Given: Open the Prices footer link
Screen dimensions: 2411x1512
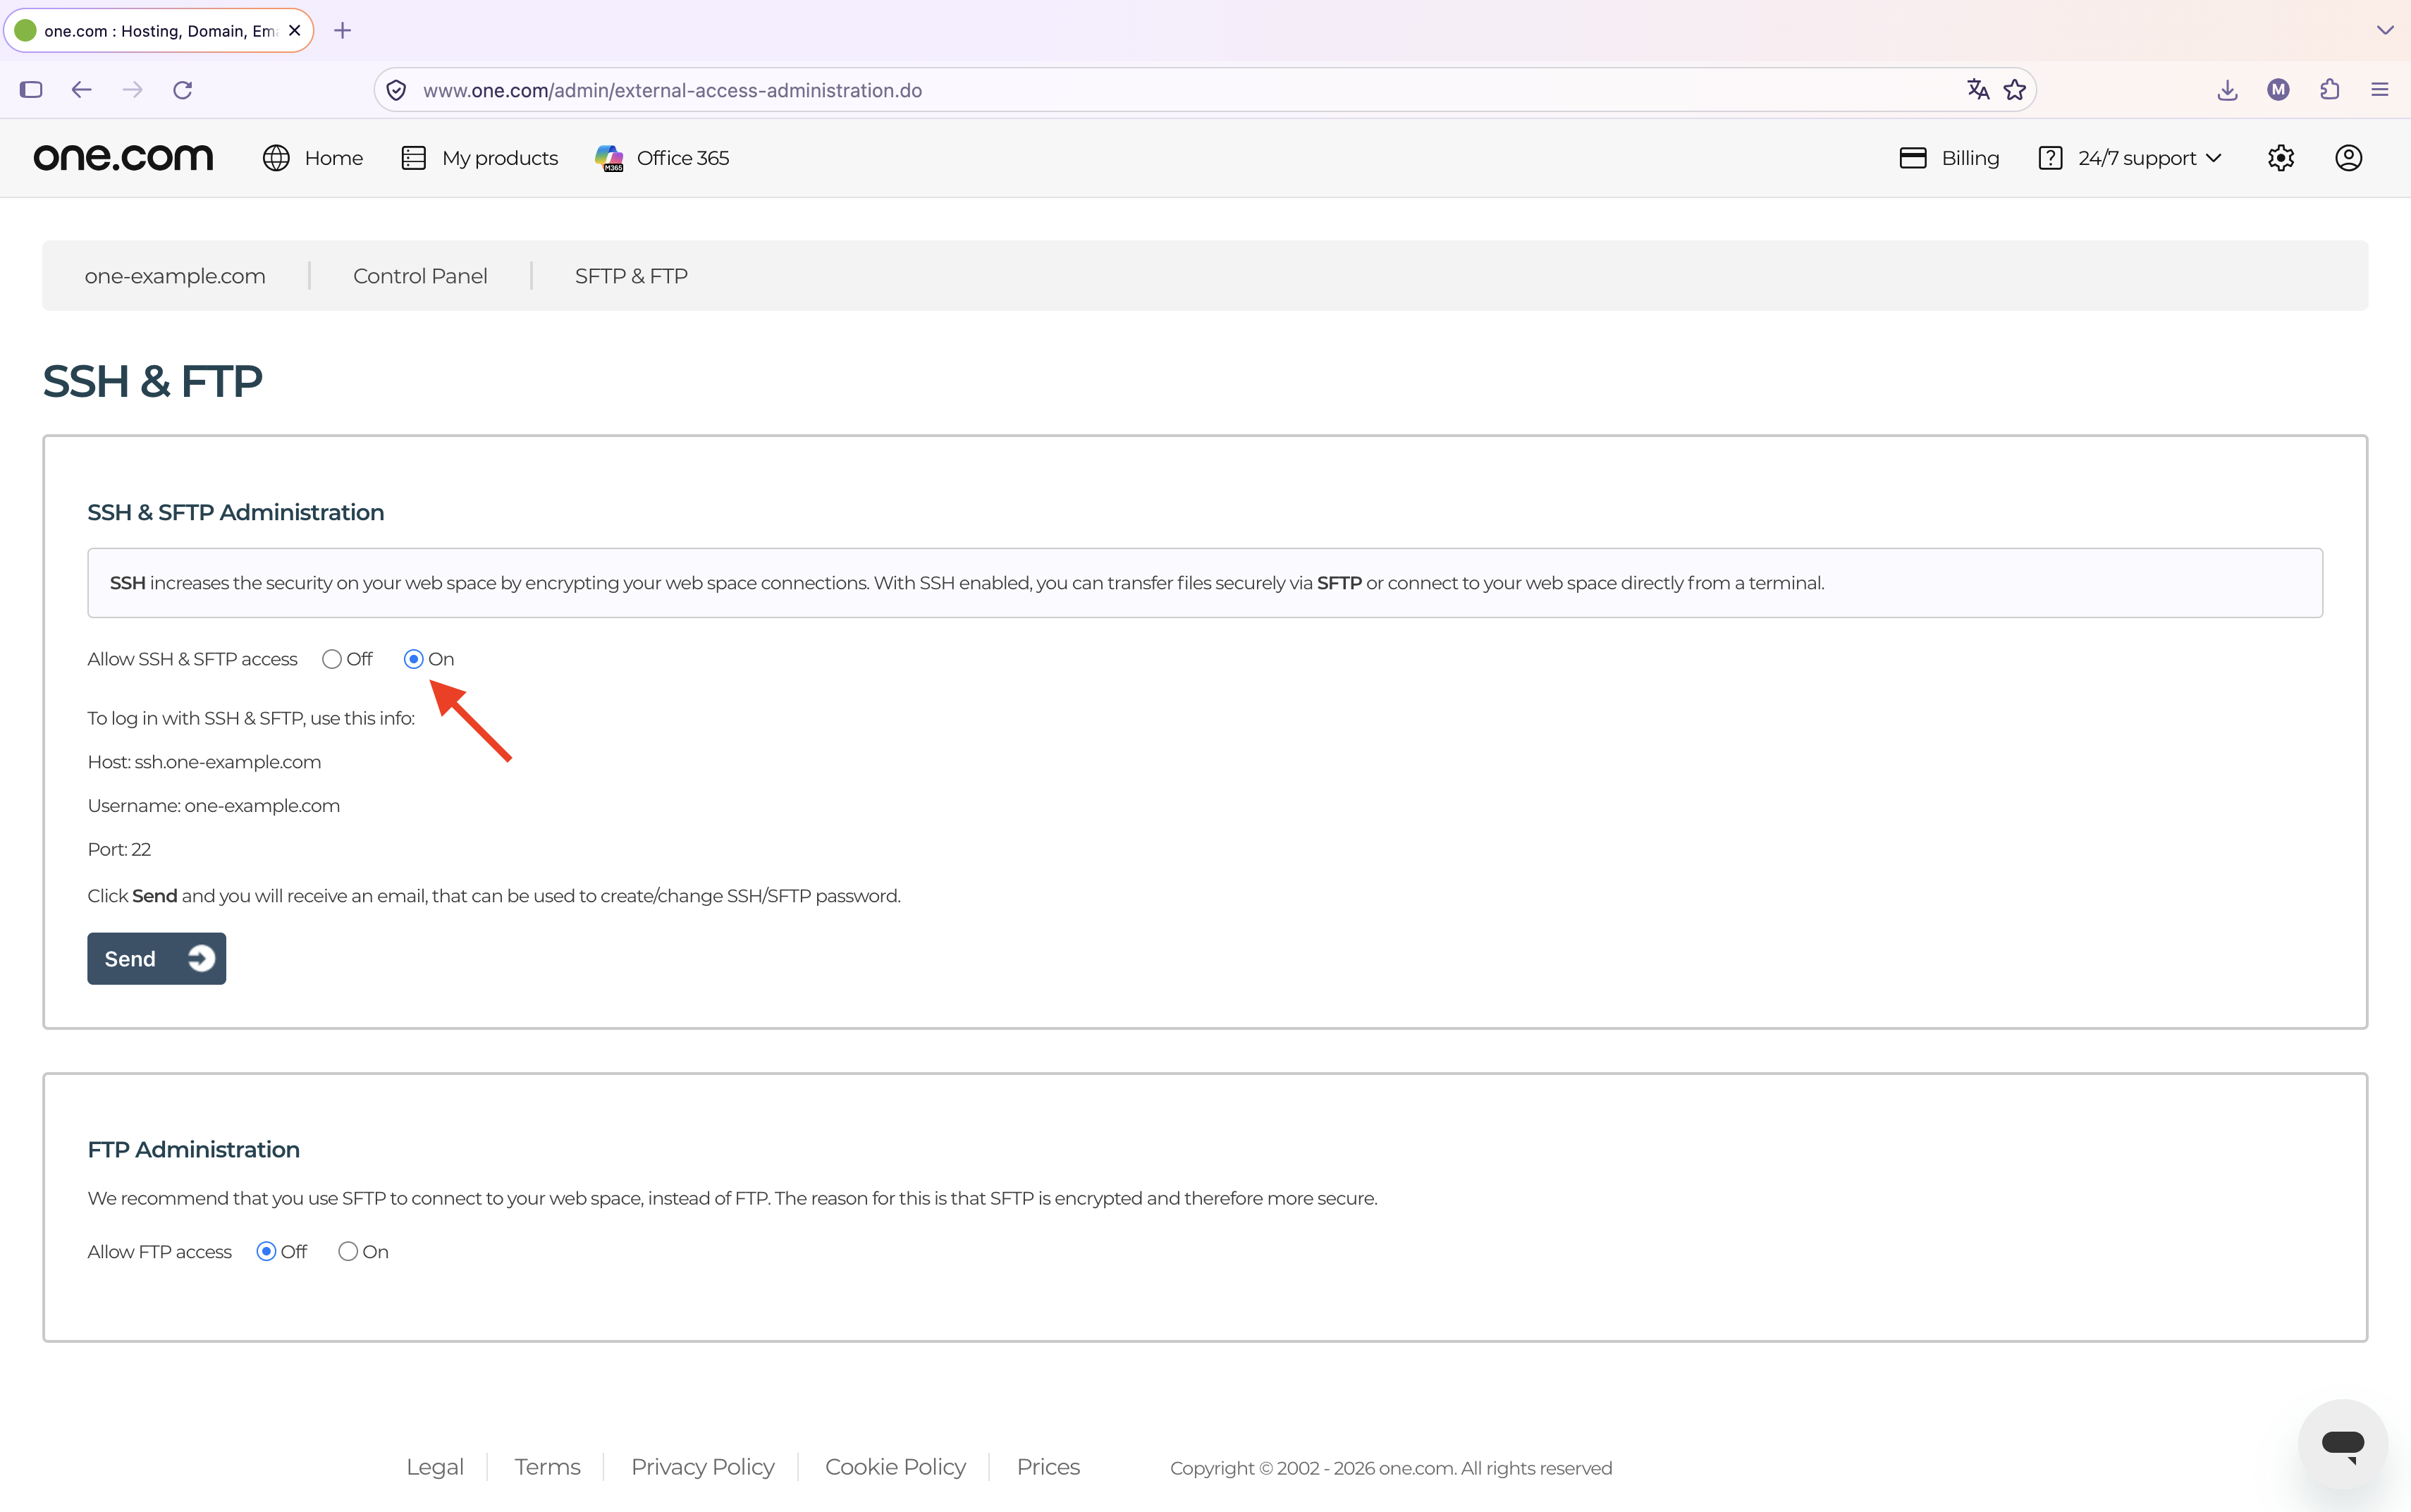Looking at the screenshot, I should [1048, 1467].
